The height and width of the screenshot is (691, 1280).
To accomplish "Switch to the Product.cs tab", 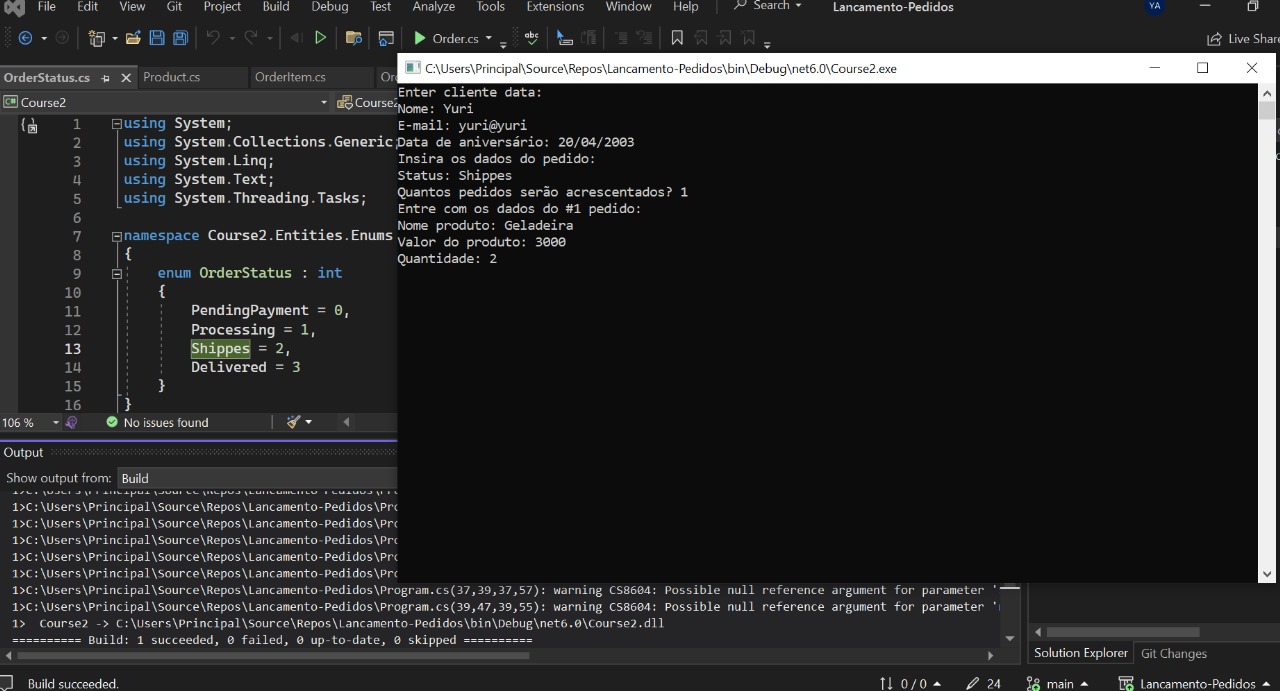I will pos(172,77).
